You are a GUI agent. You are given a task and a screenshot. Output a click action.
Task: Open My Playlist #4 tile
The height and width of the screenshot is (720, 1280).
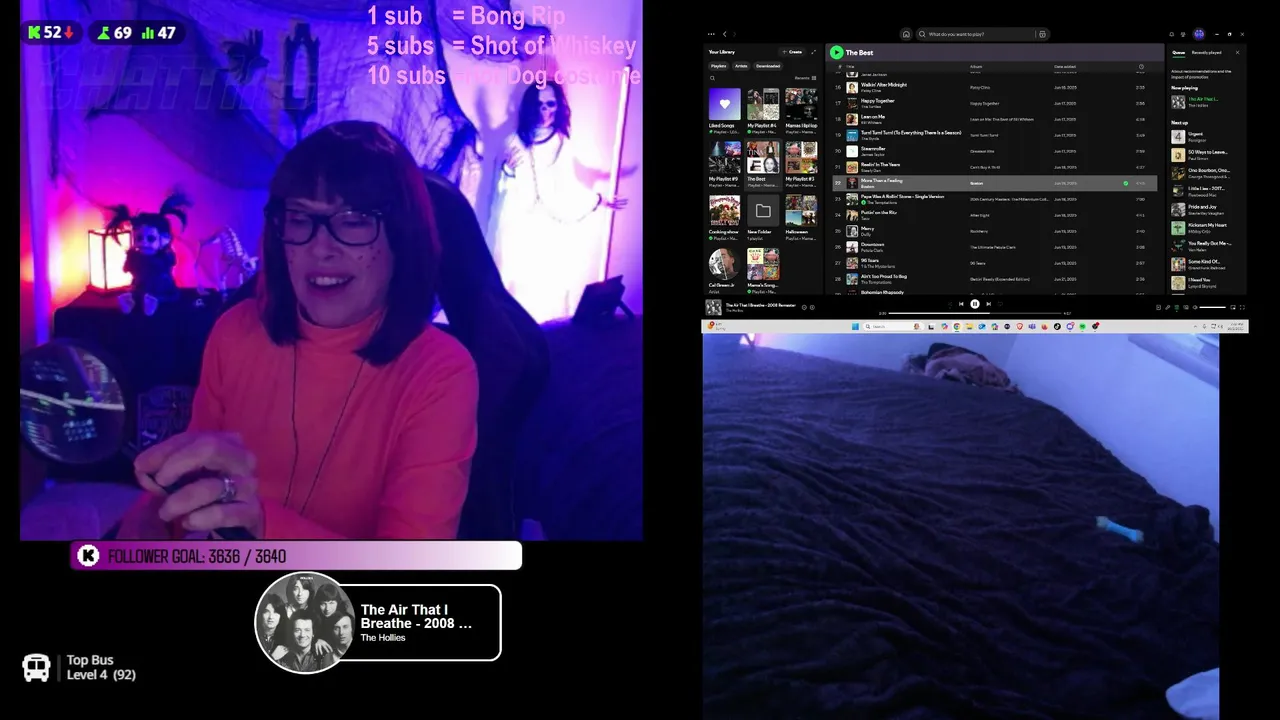[x=763, y=110]
